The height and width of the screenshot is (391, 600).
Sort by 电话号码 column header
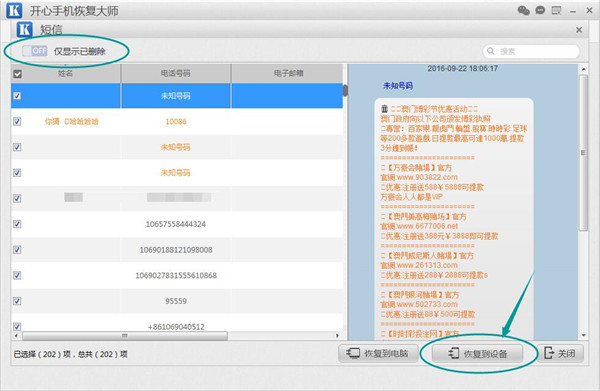pos(176,73)
